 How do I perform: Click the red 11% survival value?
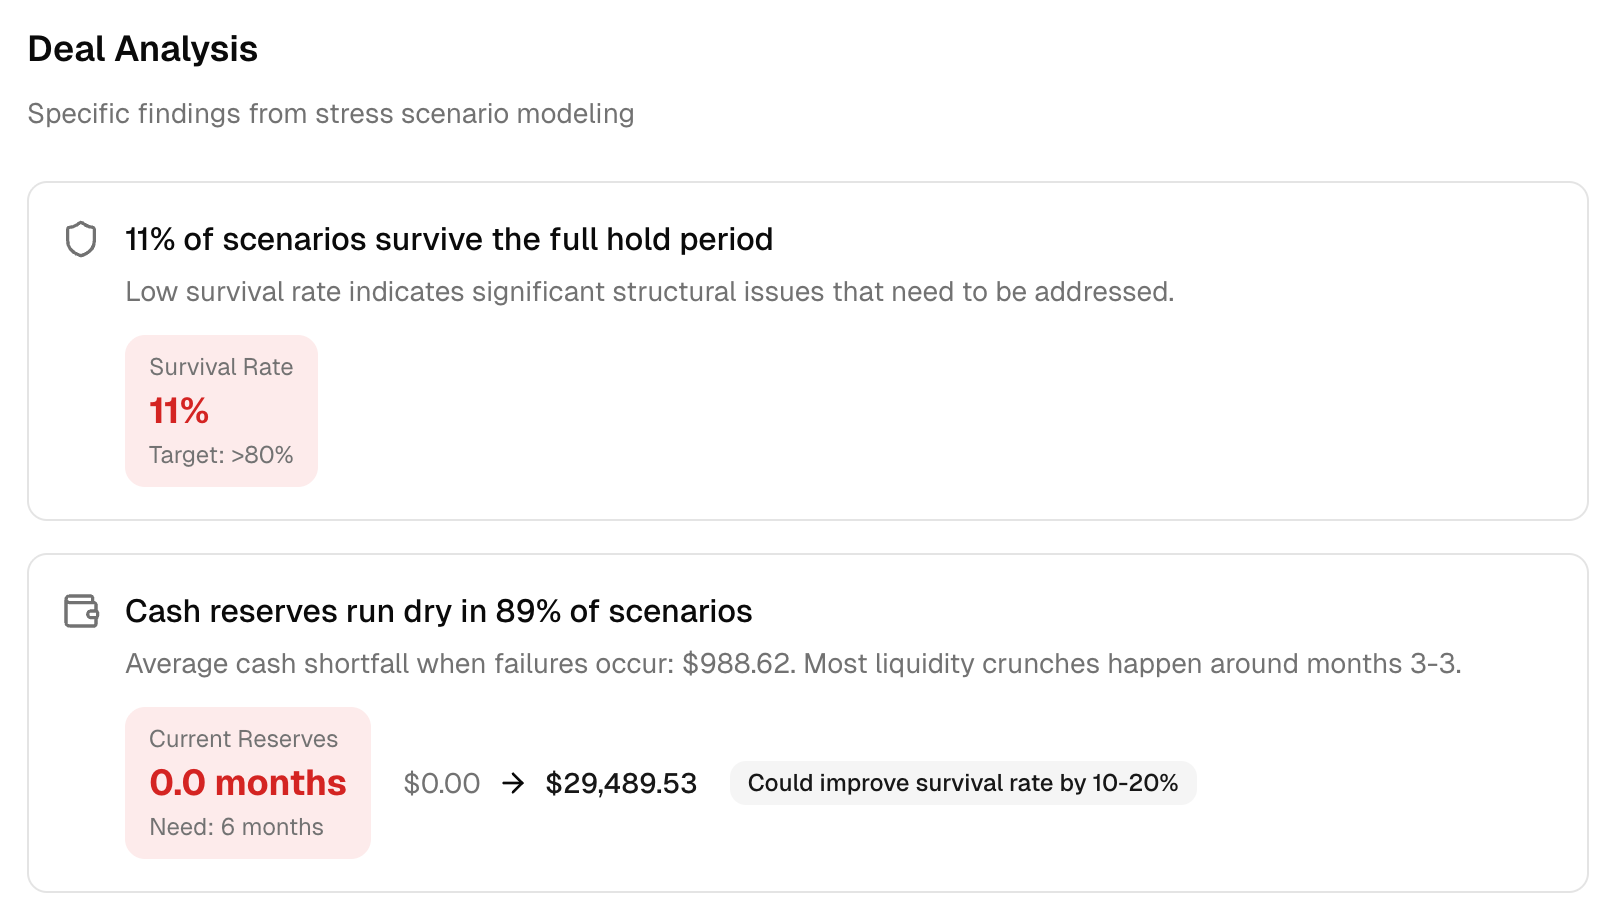pyautogui.click(x=178, y=411)
